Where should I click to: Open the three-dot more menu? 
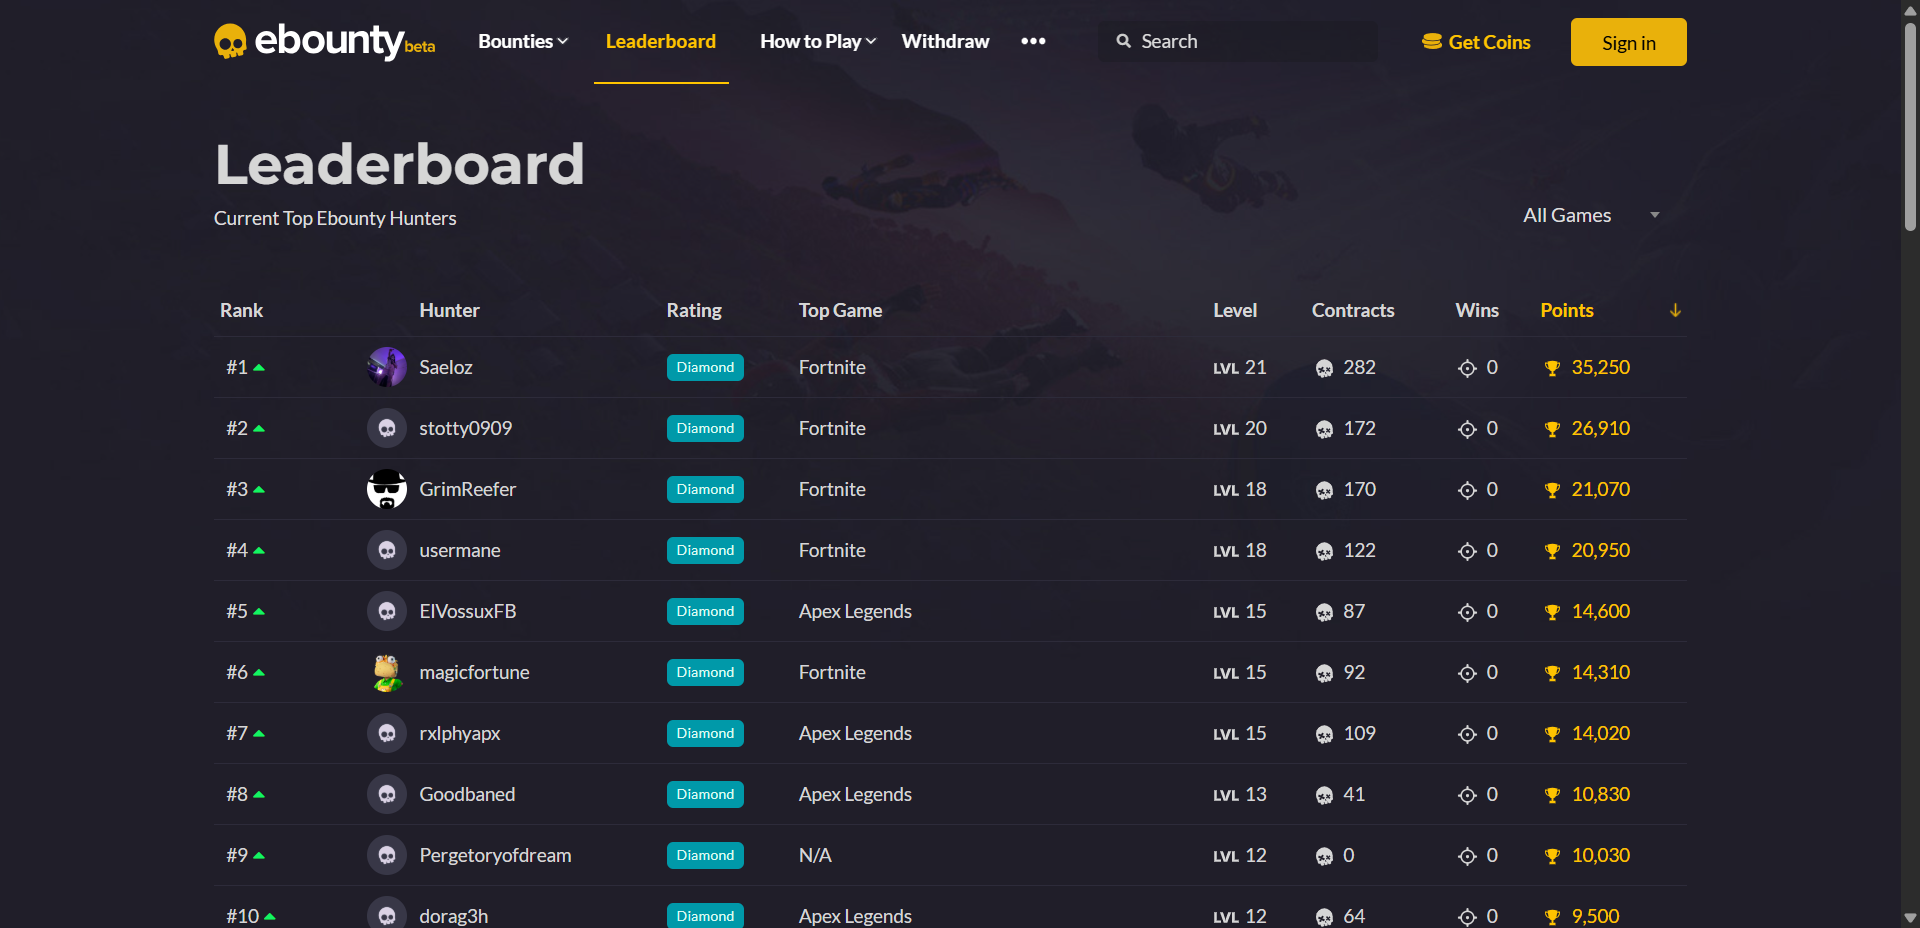[x=1033, y=41]
